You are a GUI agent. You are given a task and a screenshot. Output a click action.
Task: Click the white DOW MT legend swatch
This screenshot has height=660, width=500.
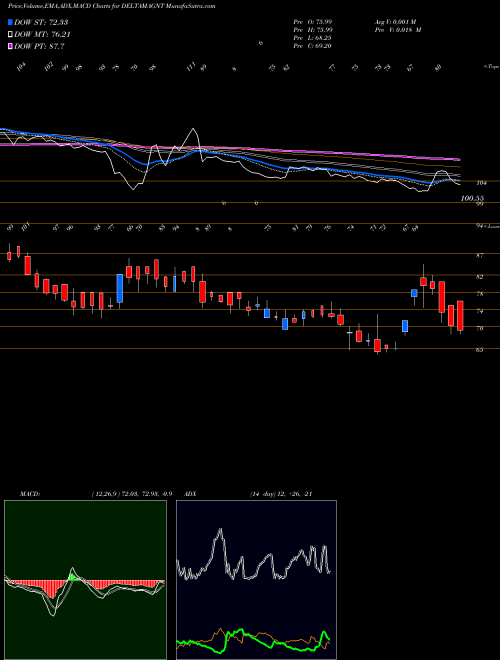click(x=10, y=35)
